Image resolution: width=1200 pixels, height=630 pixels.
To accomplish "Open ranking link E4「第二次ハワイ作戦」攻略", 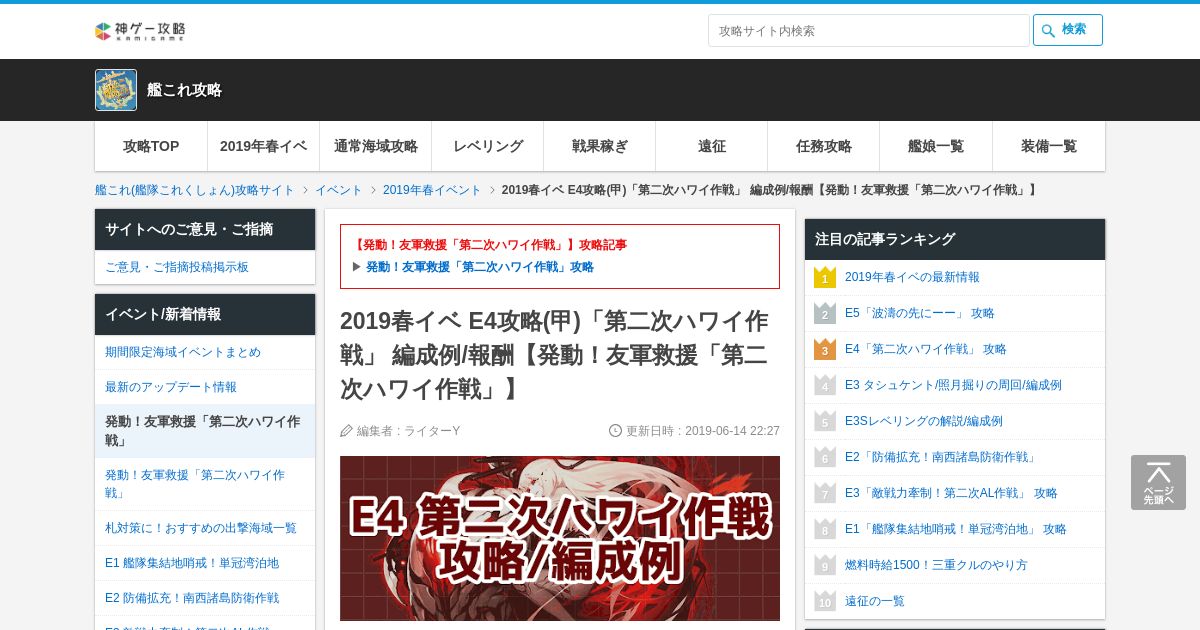I will (926, 349).
